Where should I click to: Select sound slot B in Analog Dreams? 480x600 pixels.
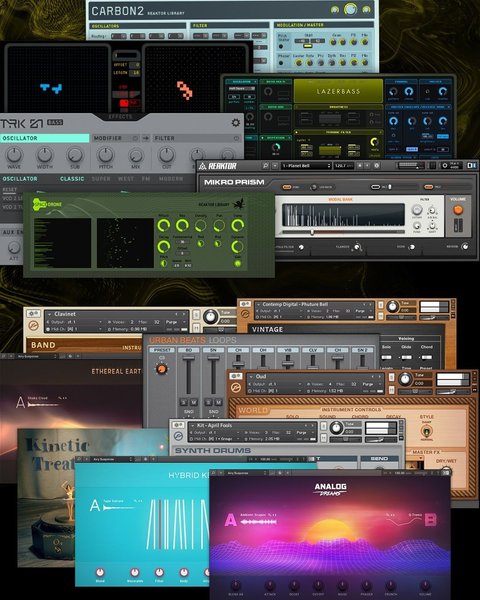[431, 520]
